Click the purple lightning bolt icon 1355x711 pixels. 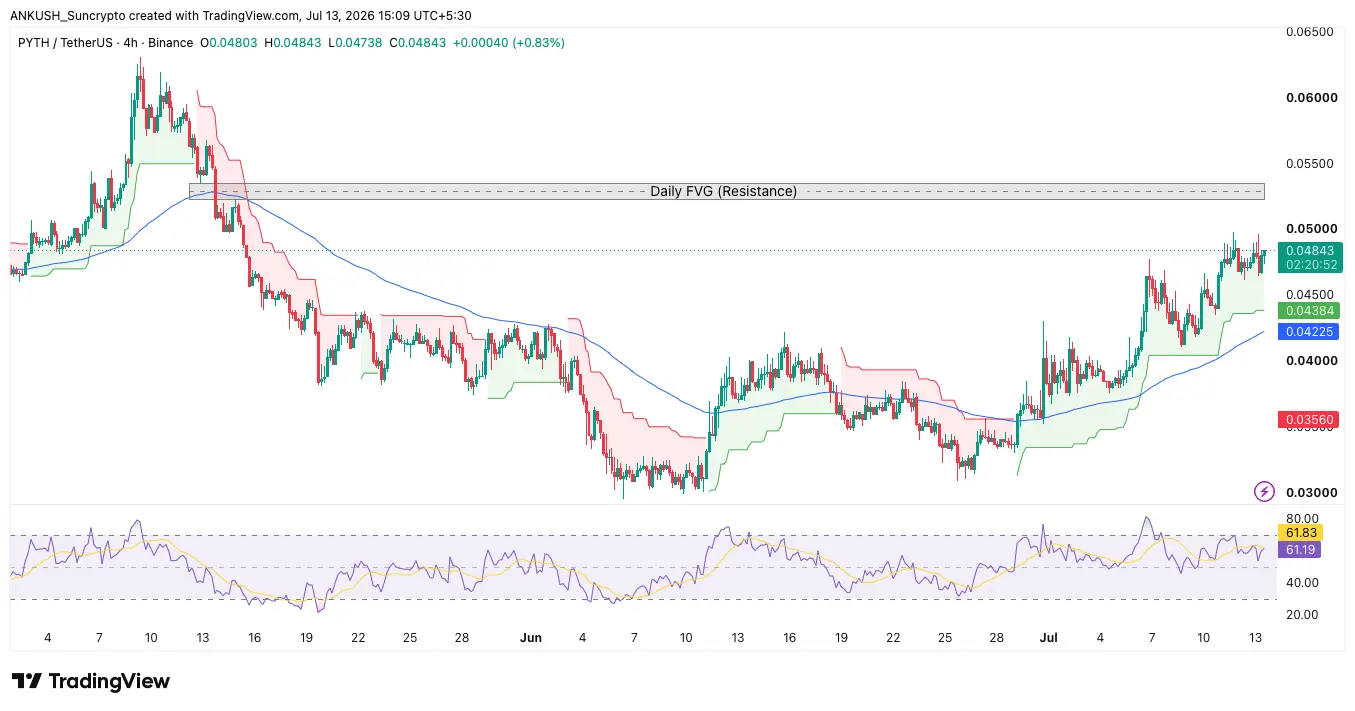tap(1264, 491)
